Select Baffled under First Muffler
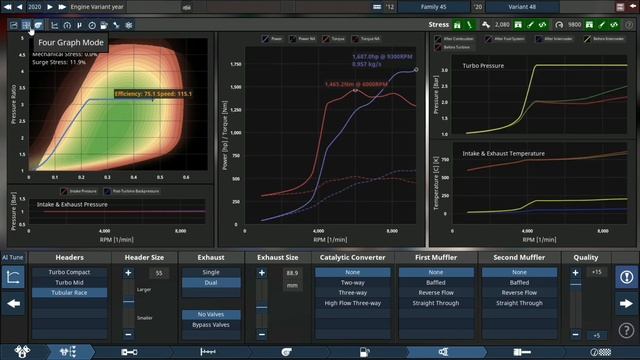 [x=436, y=282]
